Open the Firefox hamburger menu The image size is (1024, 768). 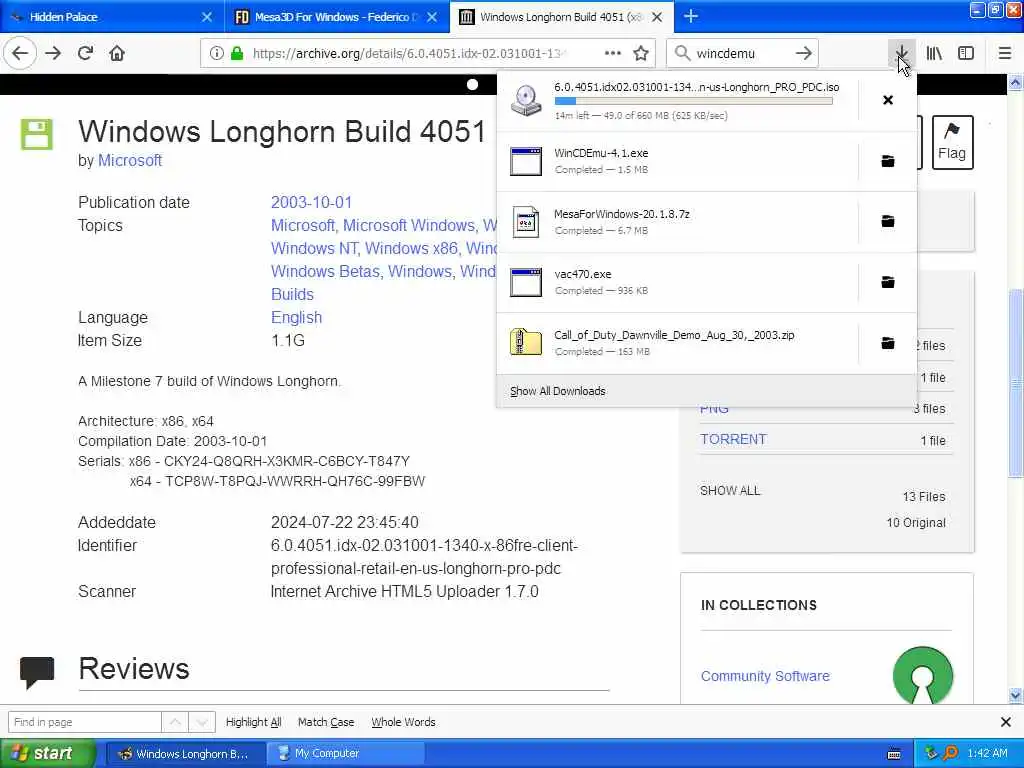pos(1004,53)
